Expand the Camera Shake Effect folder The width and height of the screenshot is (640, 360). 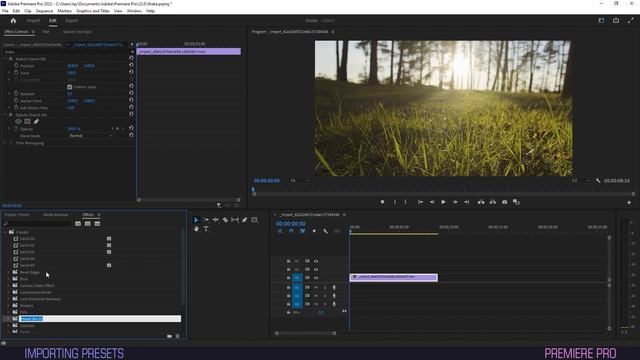pyautogui.click(x=9, y=286)
